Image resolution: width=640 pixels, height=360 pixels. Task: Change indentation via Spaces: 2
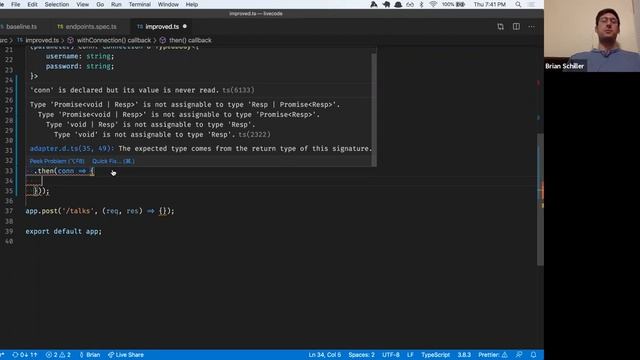tap(361, 355)
